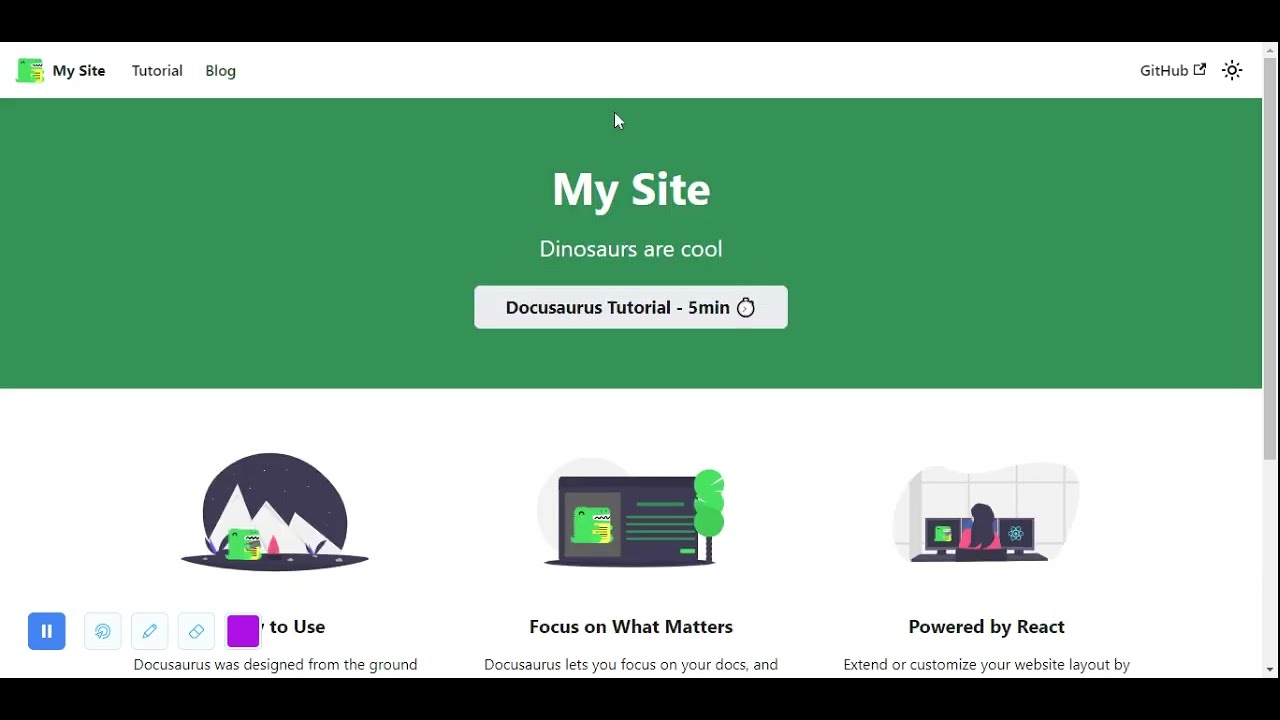Pause the screen recording
Viewport: 1280px width, 720px height.
point(47,631)
